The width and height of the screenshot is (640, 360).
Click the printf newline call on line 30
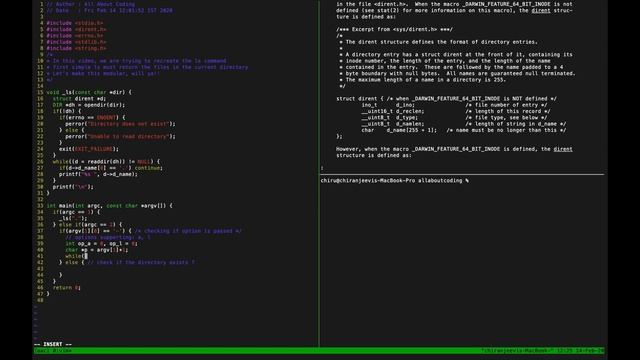(x=73, y=187)
